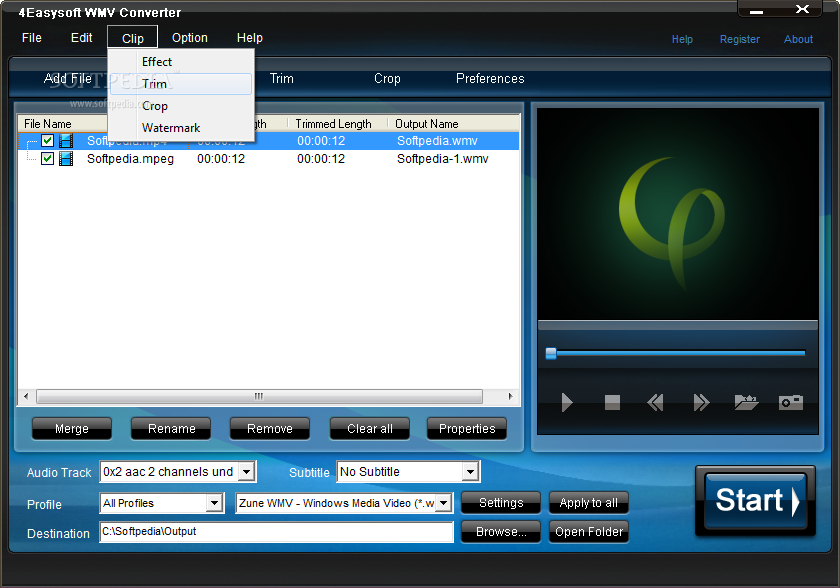Minimize the WMV Converter window

[x=756, y=10]
